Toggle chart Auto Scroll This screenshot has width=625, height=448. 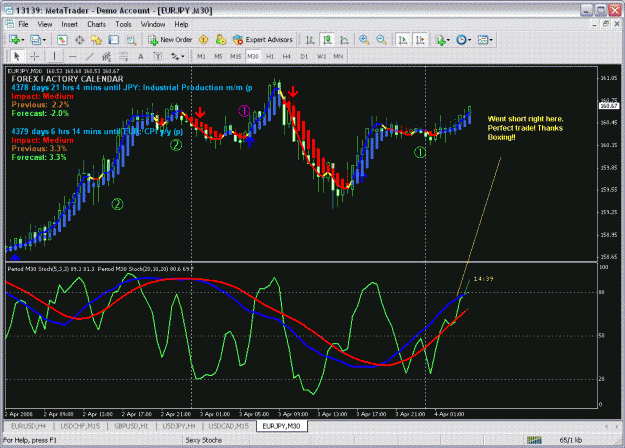pyautogui.click(x=403, y=40)
